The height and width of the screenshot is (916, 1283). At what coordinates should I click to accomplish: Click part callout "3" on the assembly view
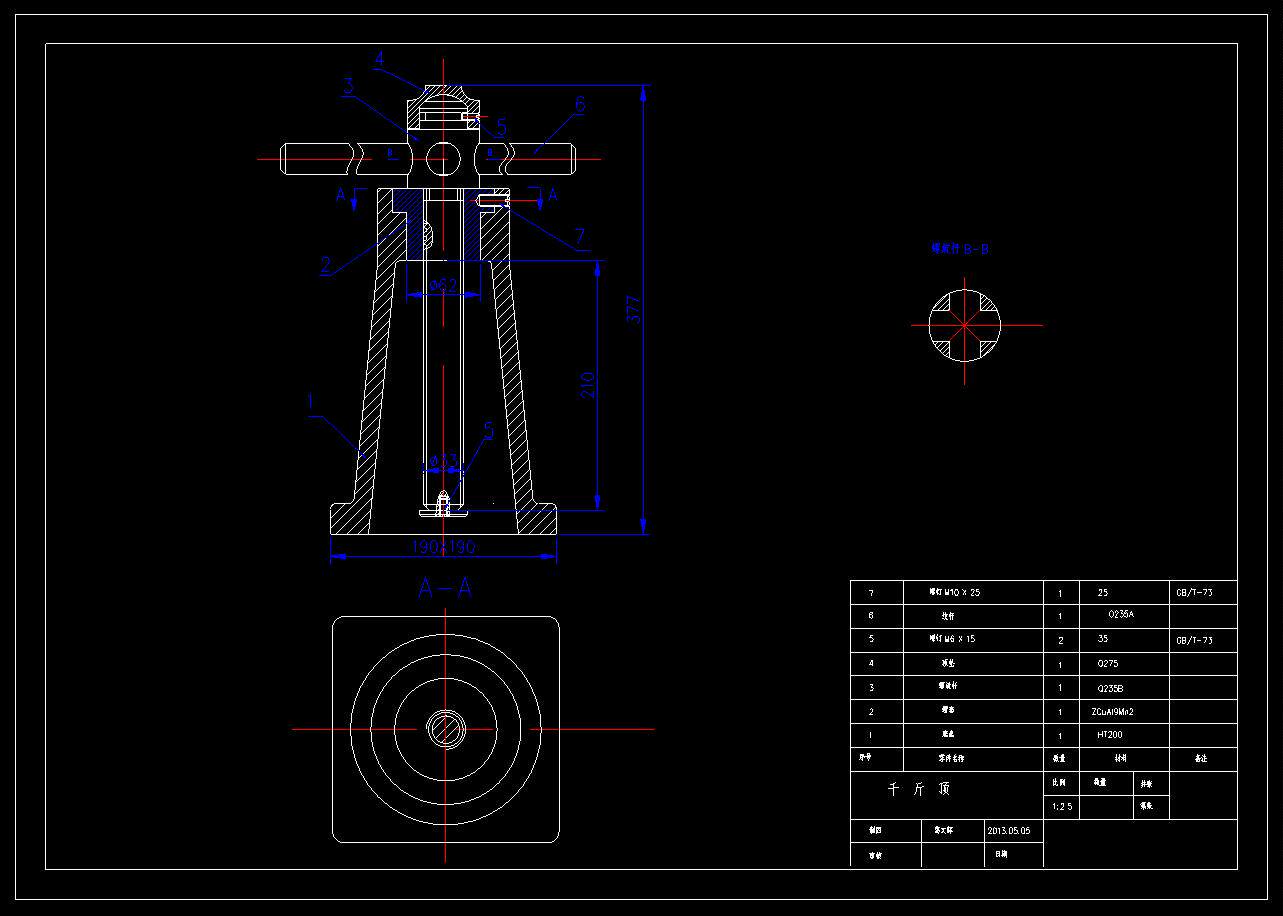pos(348,85)
